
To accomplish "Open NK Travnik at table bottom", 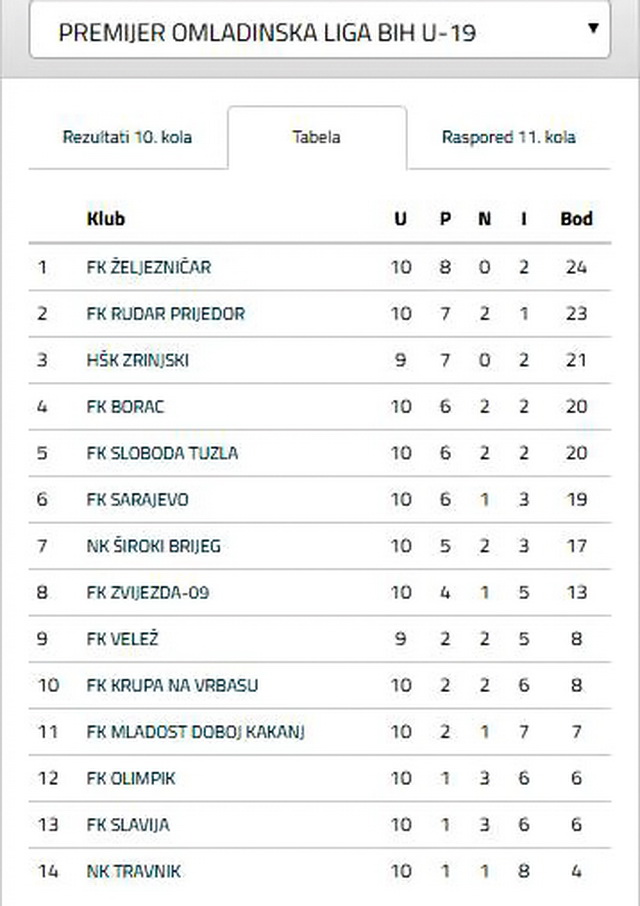I will pos(134,871).
